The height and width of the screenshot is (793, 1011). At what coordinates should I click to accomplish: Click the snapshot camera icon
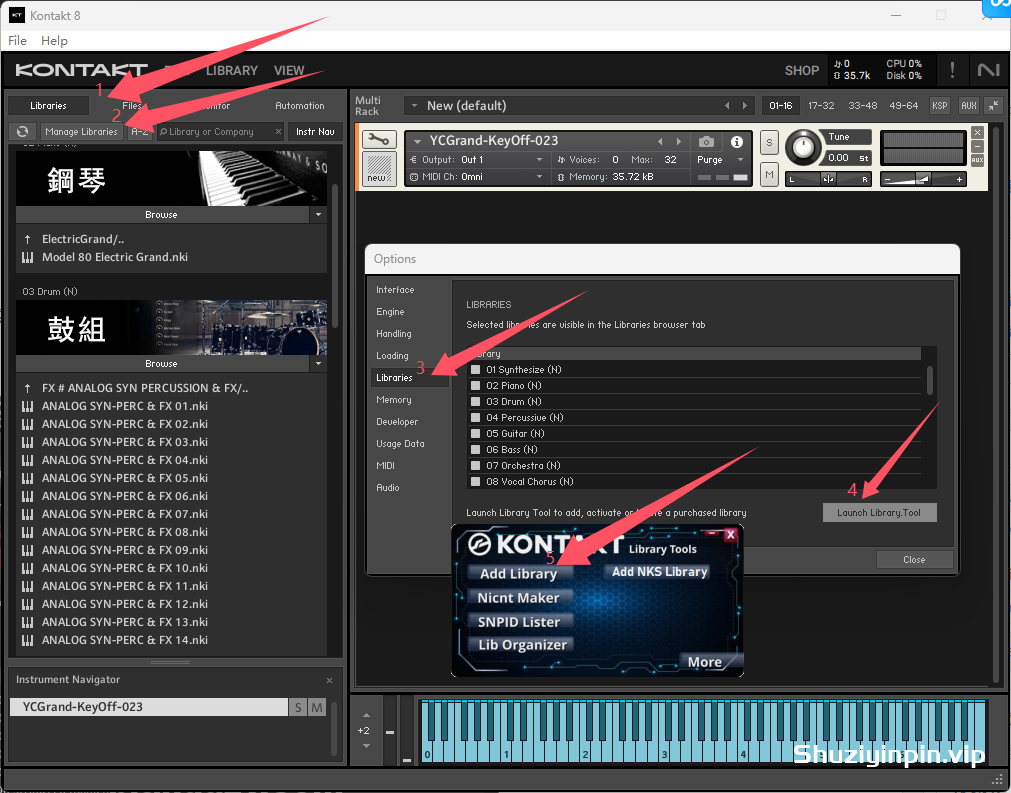pos(706,141)
